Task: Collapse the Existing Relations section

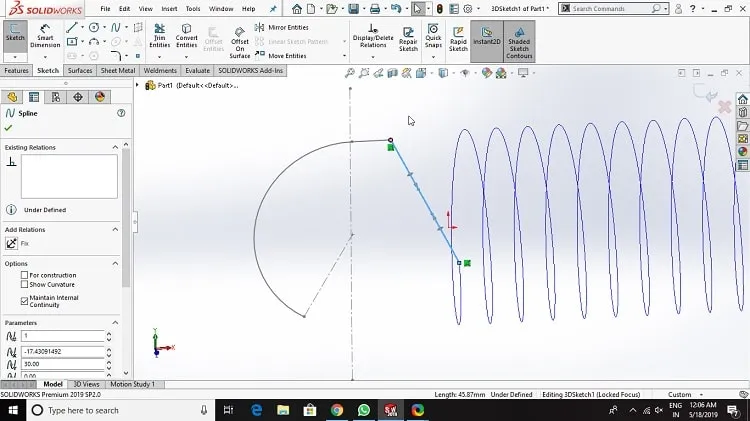Action: point(115,147)
